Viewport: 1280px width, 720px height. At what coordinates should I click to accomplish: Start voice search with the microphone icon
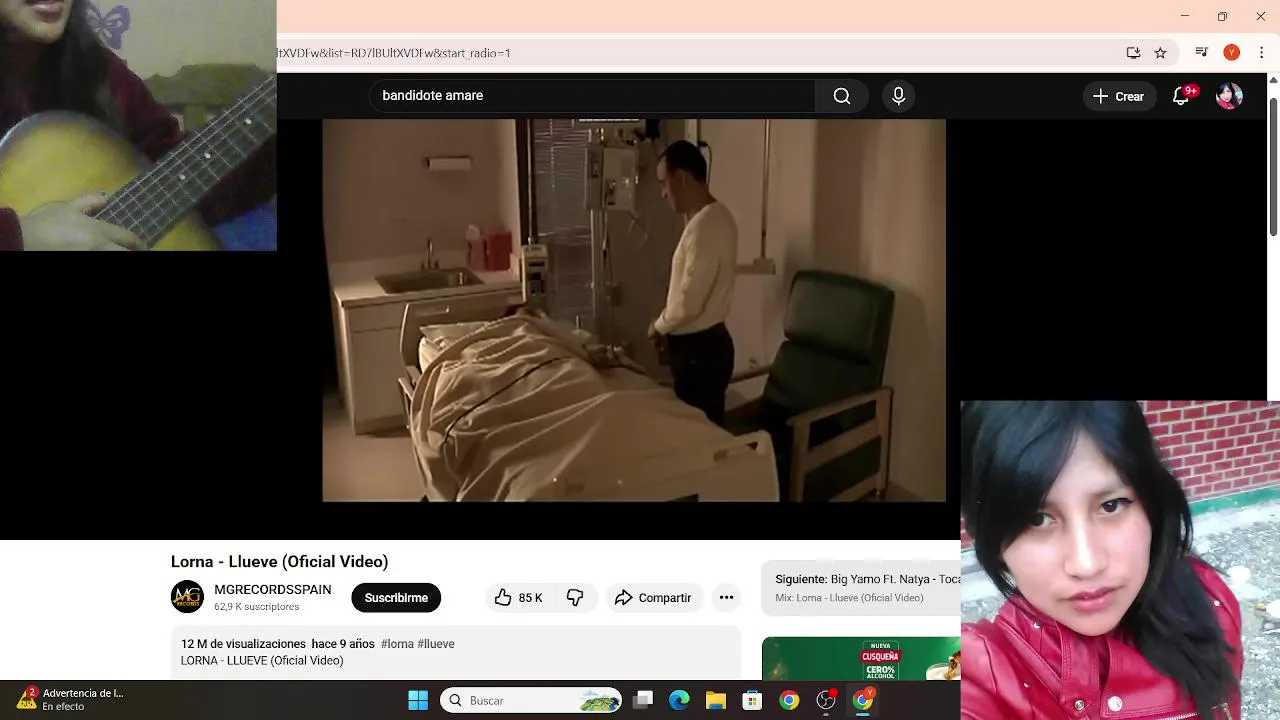898,96
